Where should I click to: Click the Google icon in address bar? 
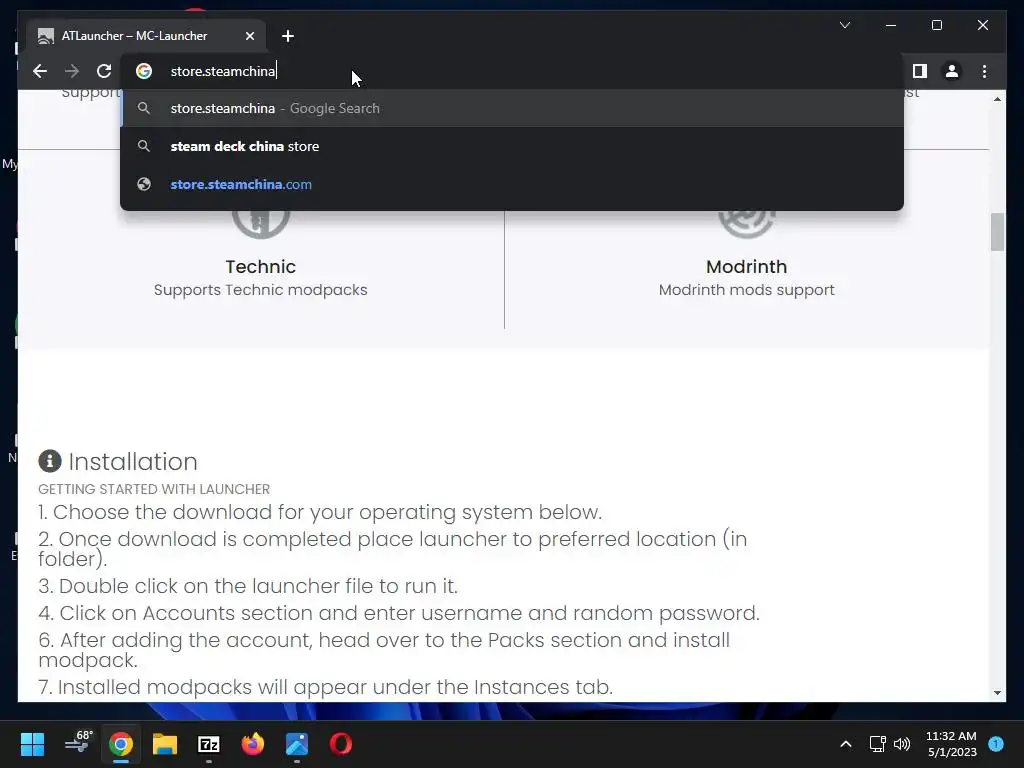pos(144,71)
